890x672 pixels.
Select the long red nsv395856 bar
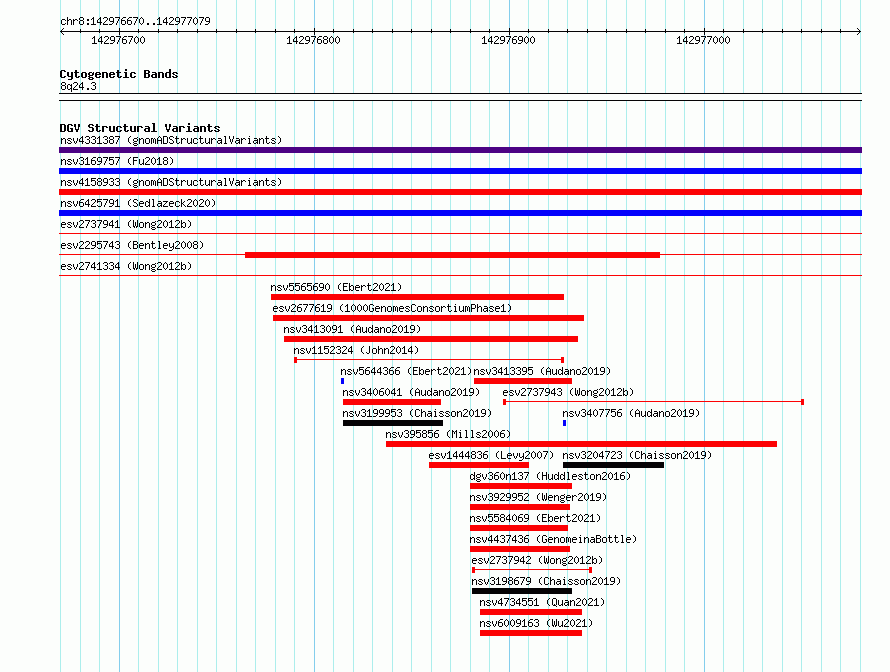(x=581, y=444)
